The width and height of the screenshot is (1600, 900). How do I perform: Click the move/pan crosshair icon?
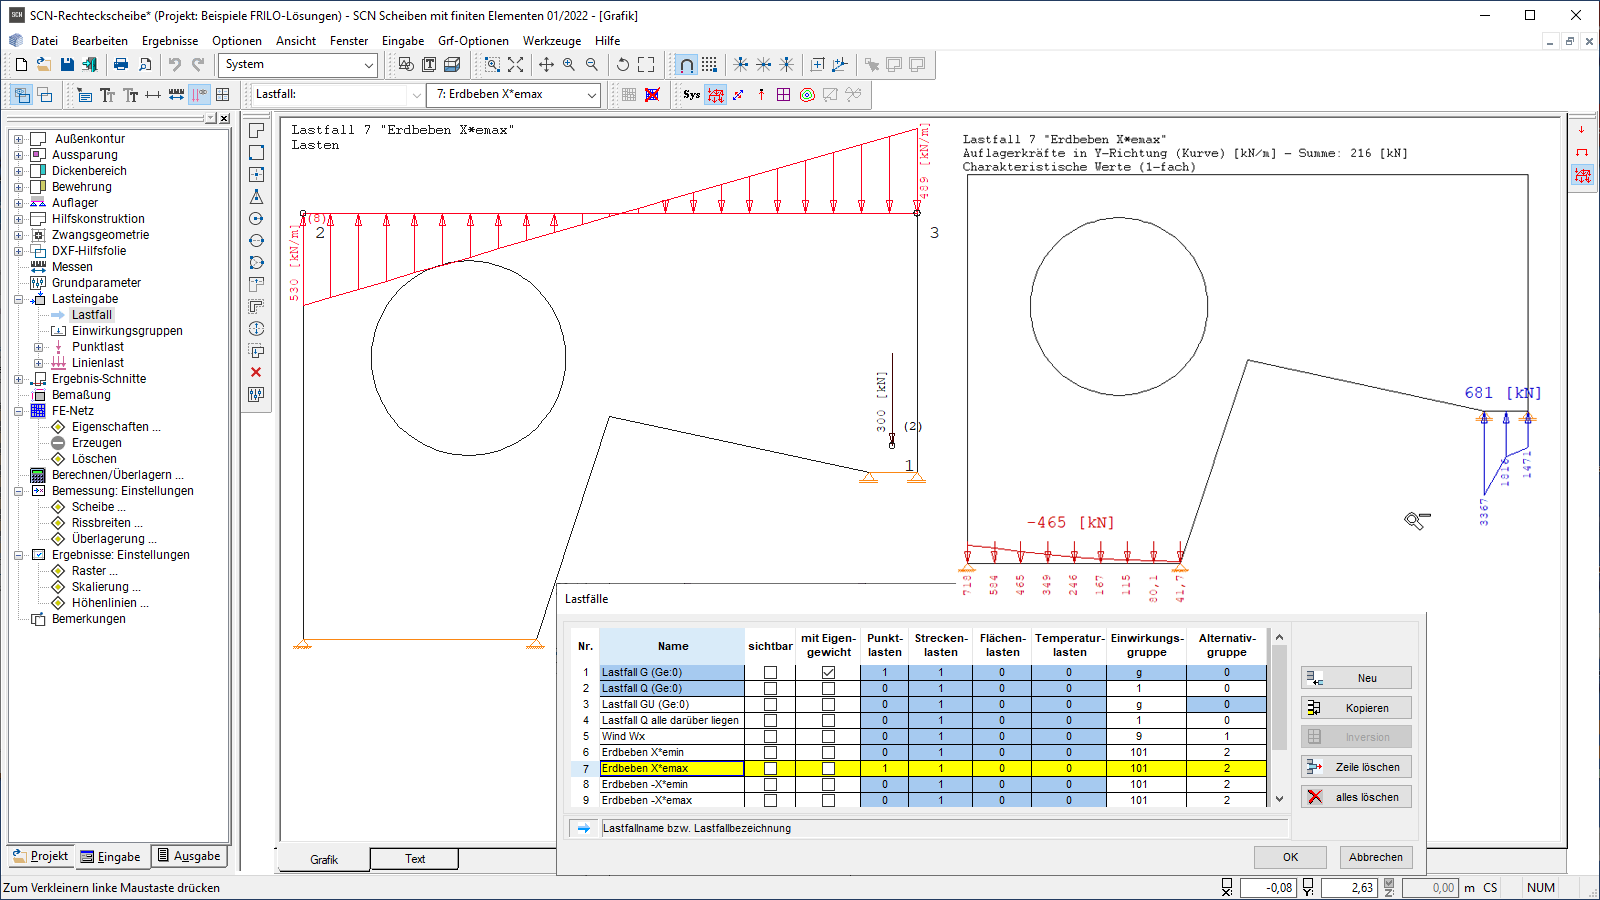click(546, 64)
